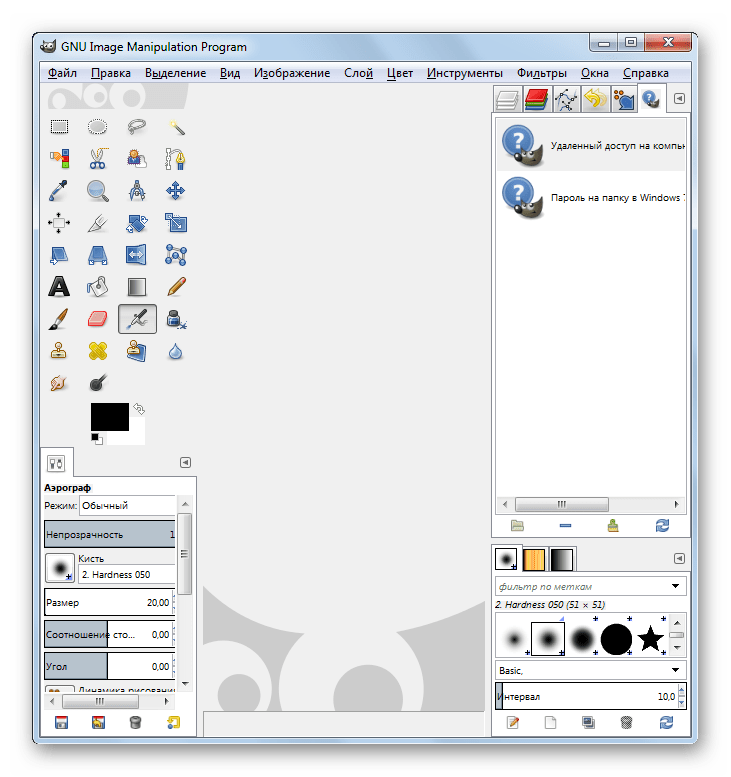
Task: Select the Heal bandage tool
Action: (x=98, y=351)
